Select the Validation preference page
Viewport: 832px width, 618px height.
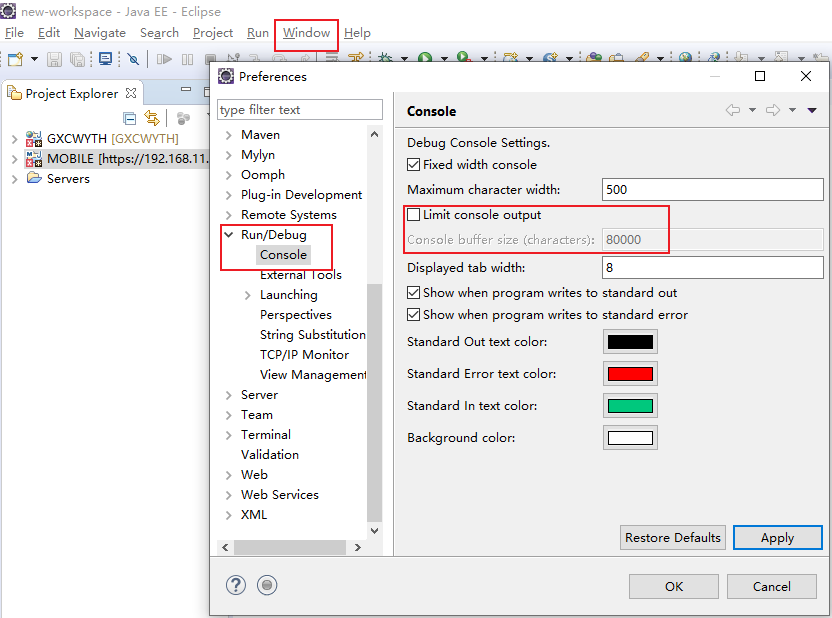tap(270, 455)
